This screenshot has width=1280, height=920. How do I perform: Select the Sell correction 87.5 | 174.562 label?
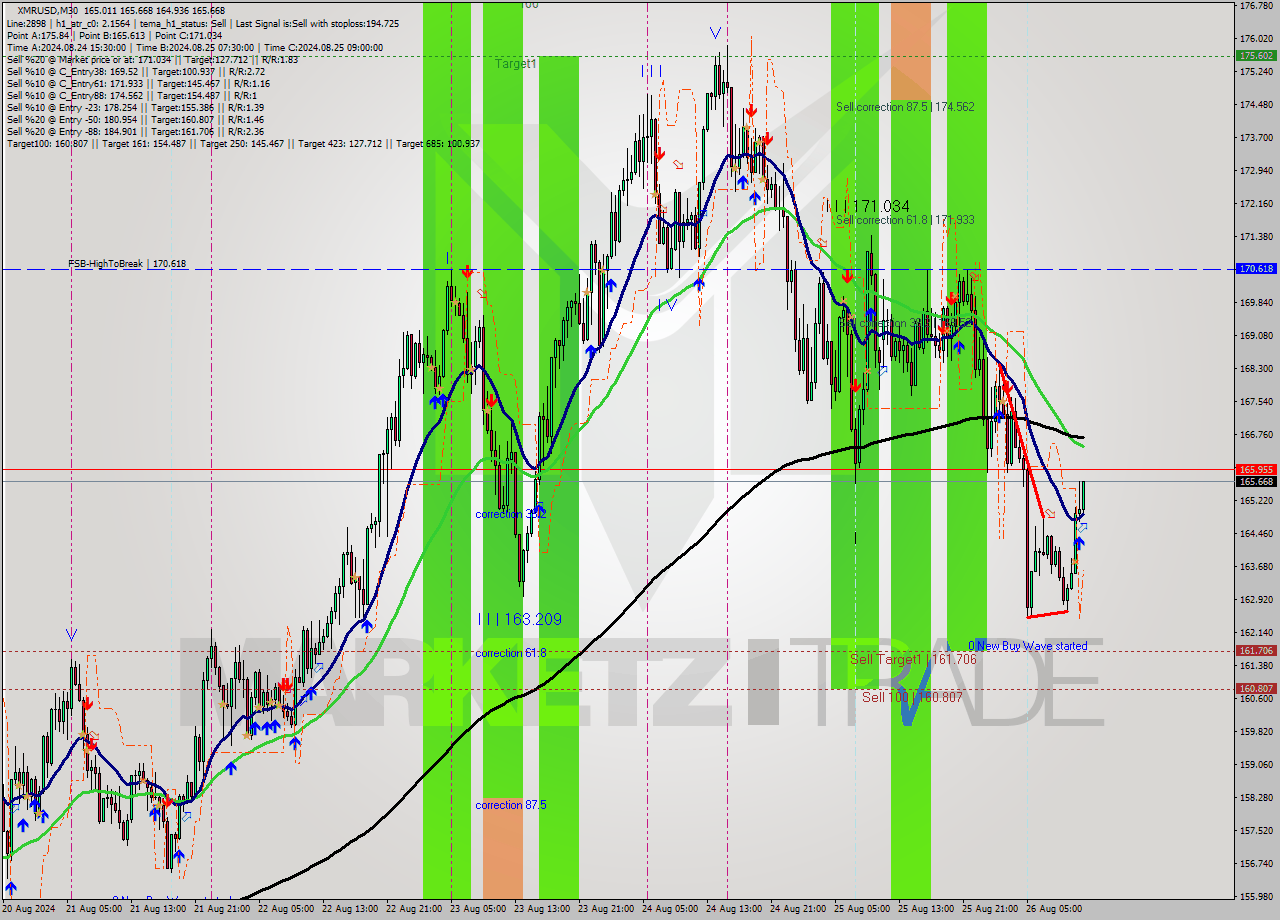tap(905, 106)
